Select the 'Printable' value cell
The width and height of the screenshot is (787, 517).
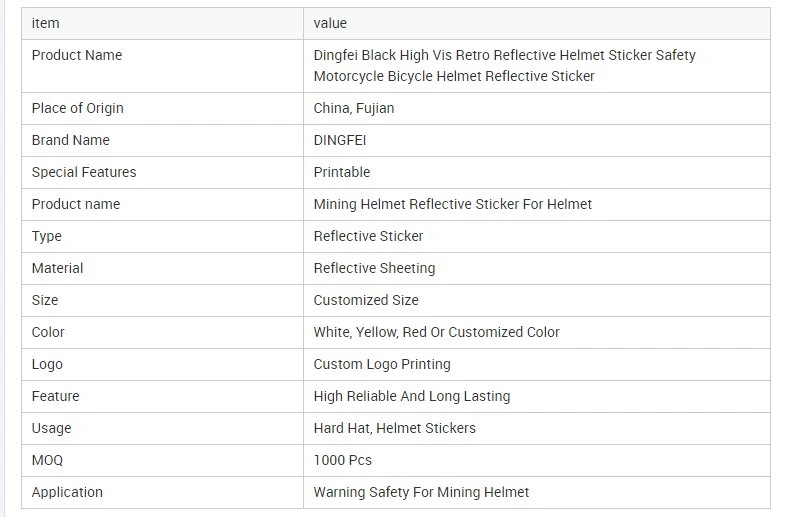(x=537, y=172)
